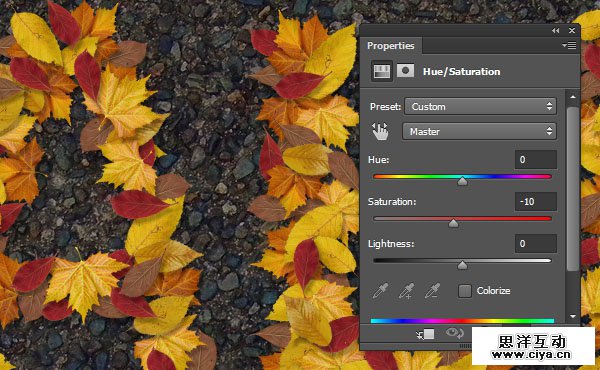Click the view previous state eye icon
Screen dimensions: 600x370
(455, 333)
